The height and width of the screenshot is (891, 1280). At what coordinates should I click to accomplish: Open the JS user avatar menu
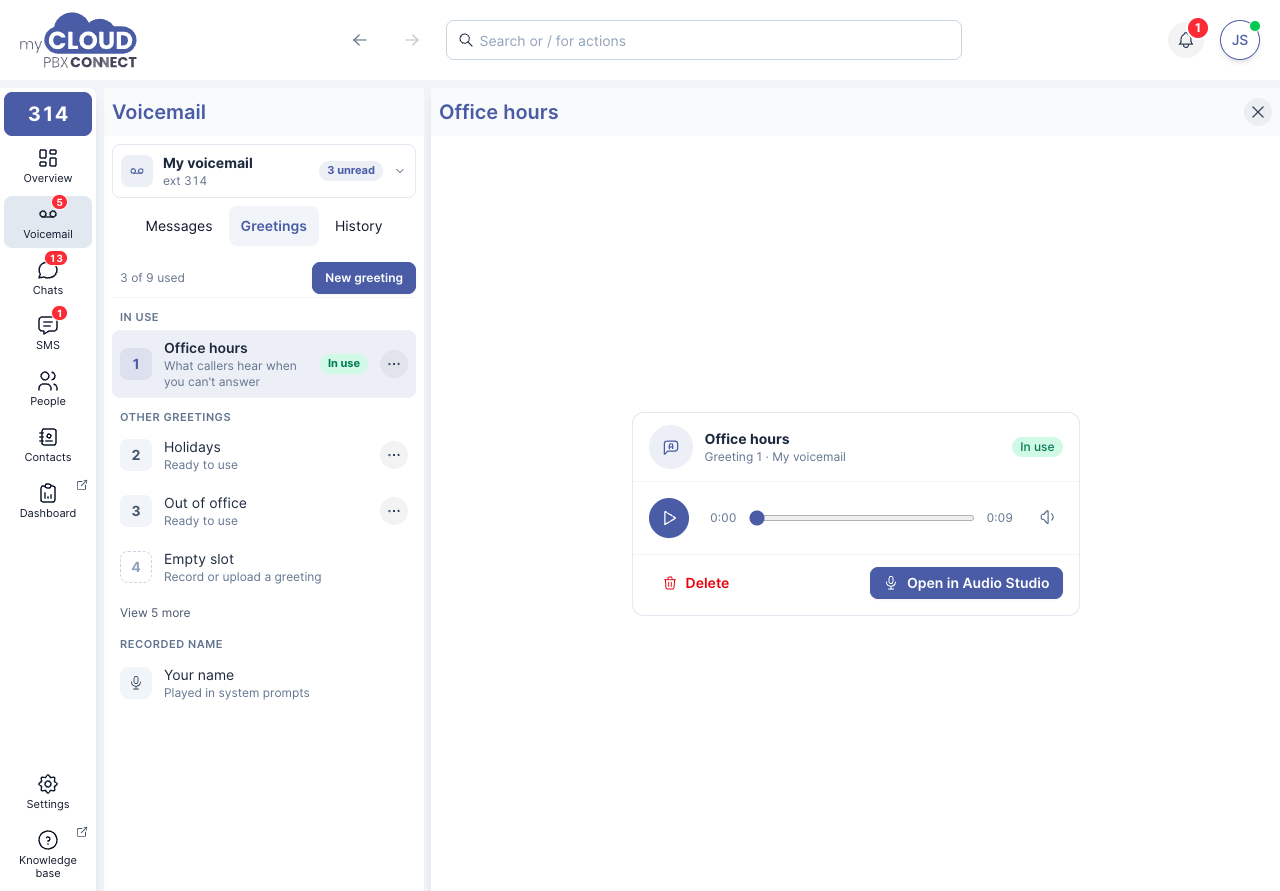[1240, 40]
